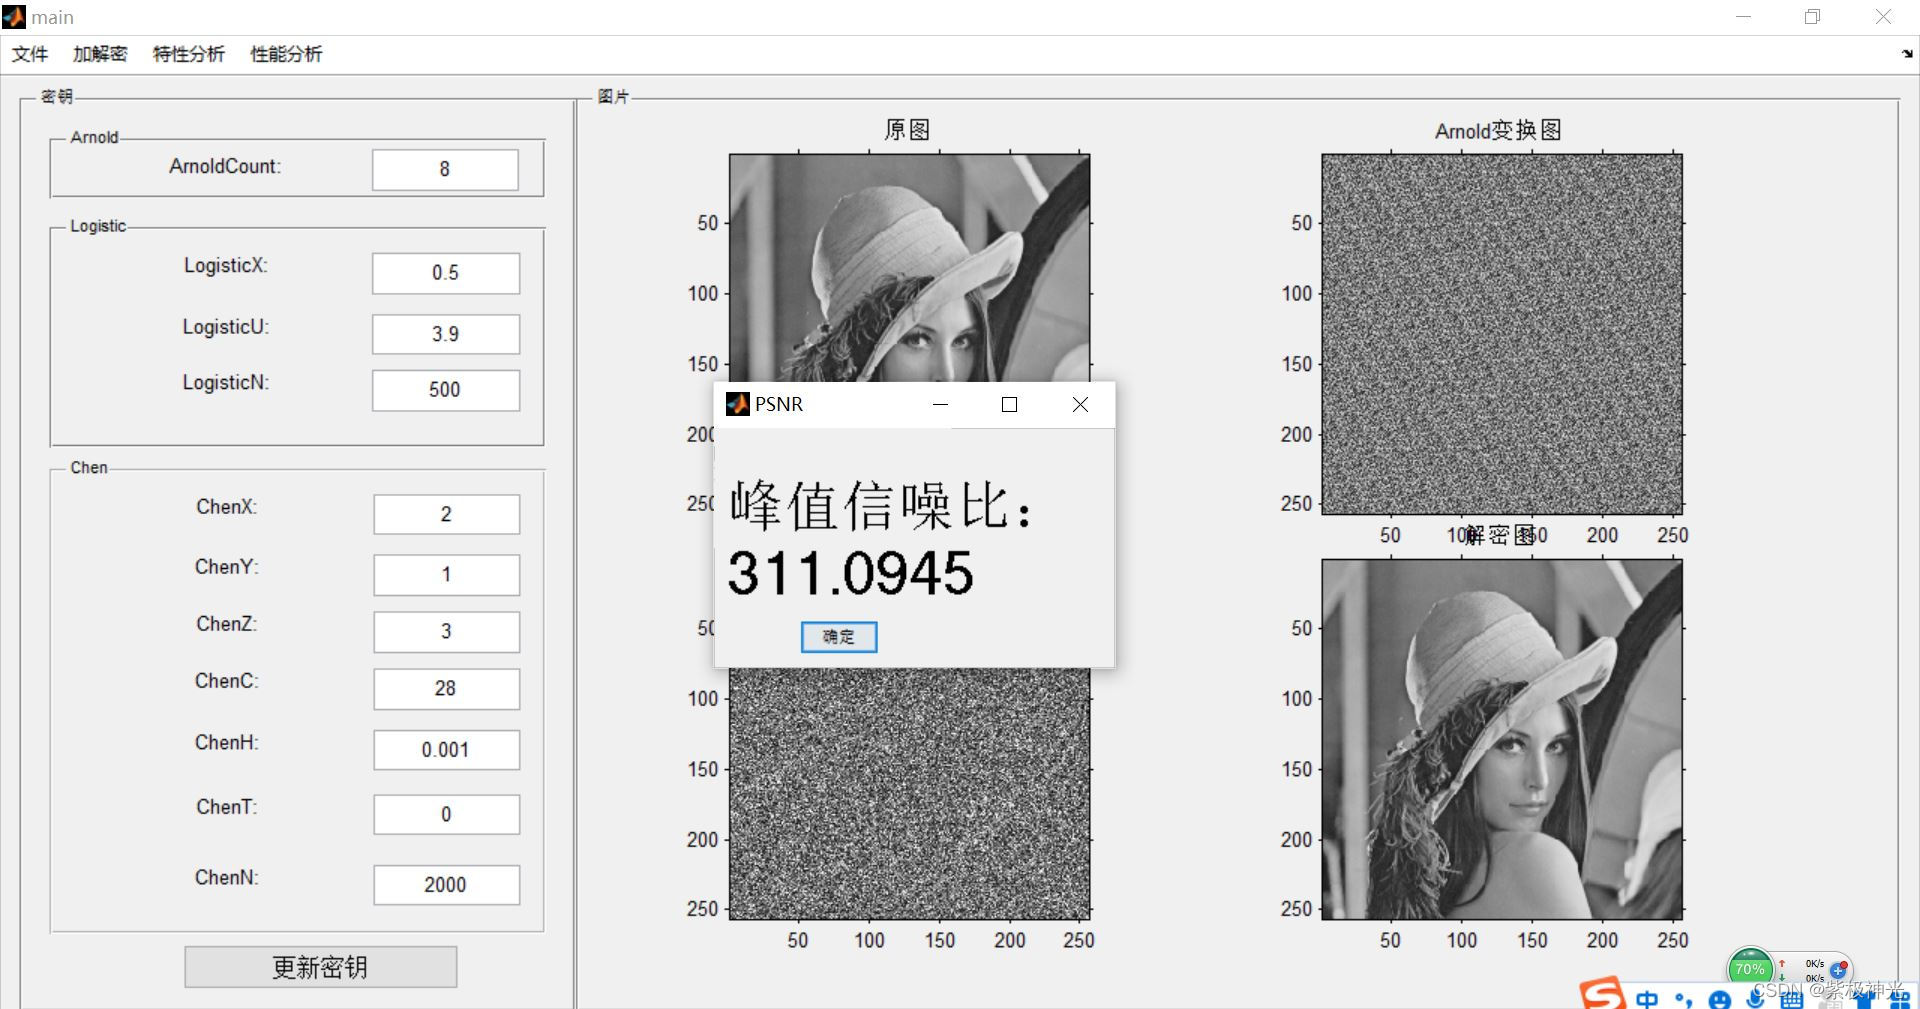This screenshot has width=1920, height=1009.
Task: Click the MATLAB icon in main title bar
Action: click(x=14, y=17)
